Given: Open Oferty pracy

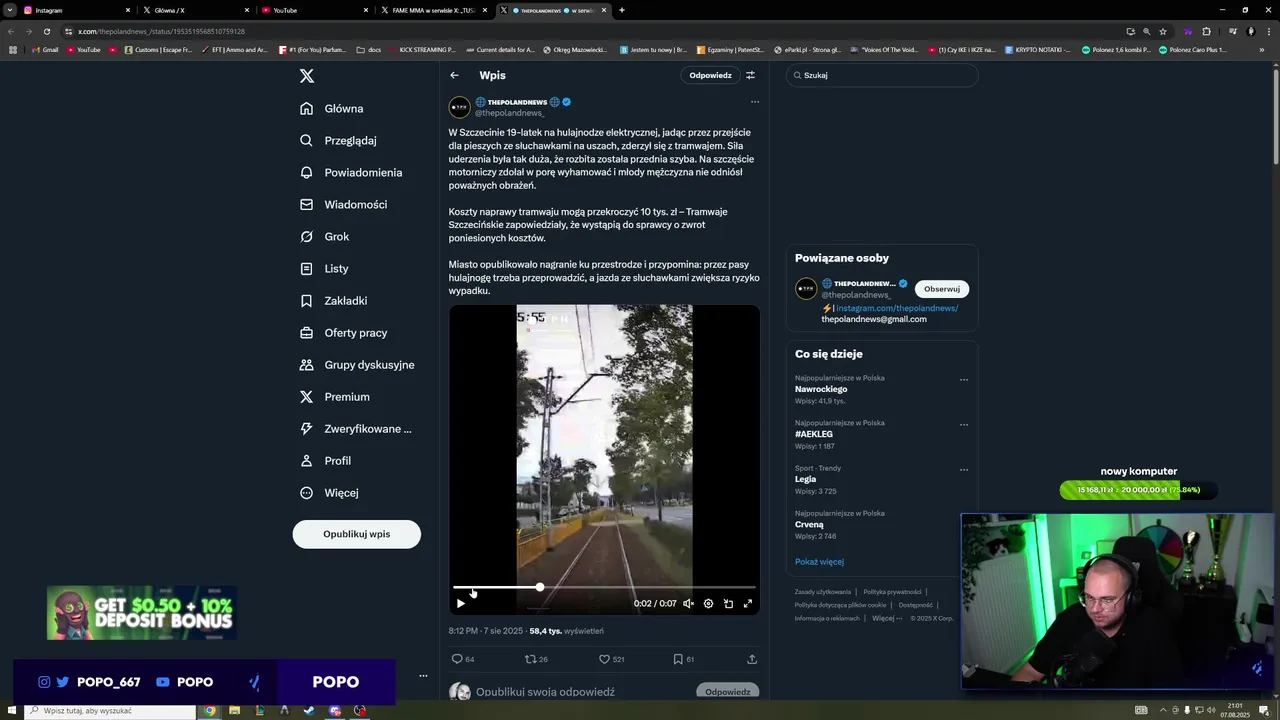Looking at the screenshot, I should [x=343, y=332].
